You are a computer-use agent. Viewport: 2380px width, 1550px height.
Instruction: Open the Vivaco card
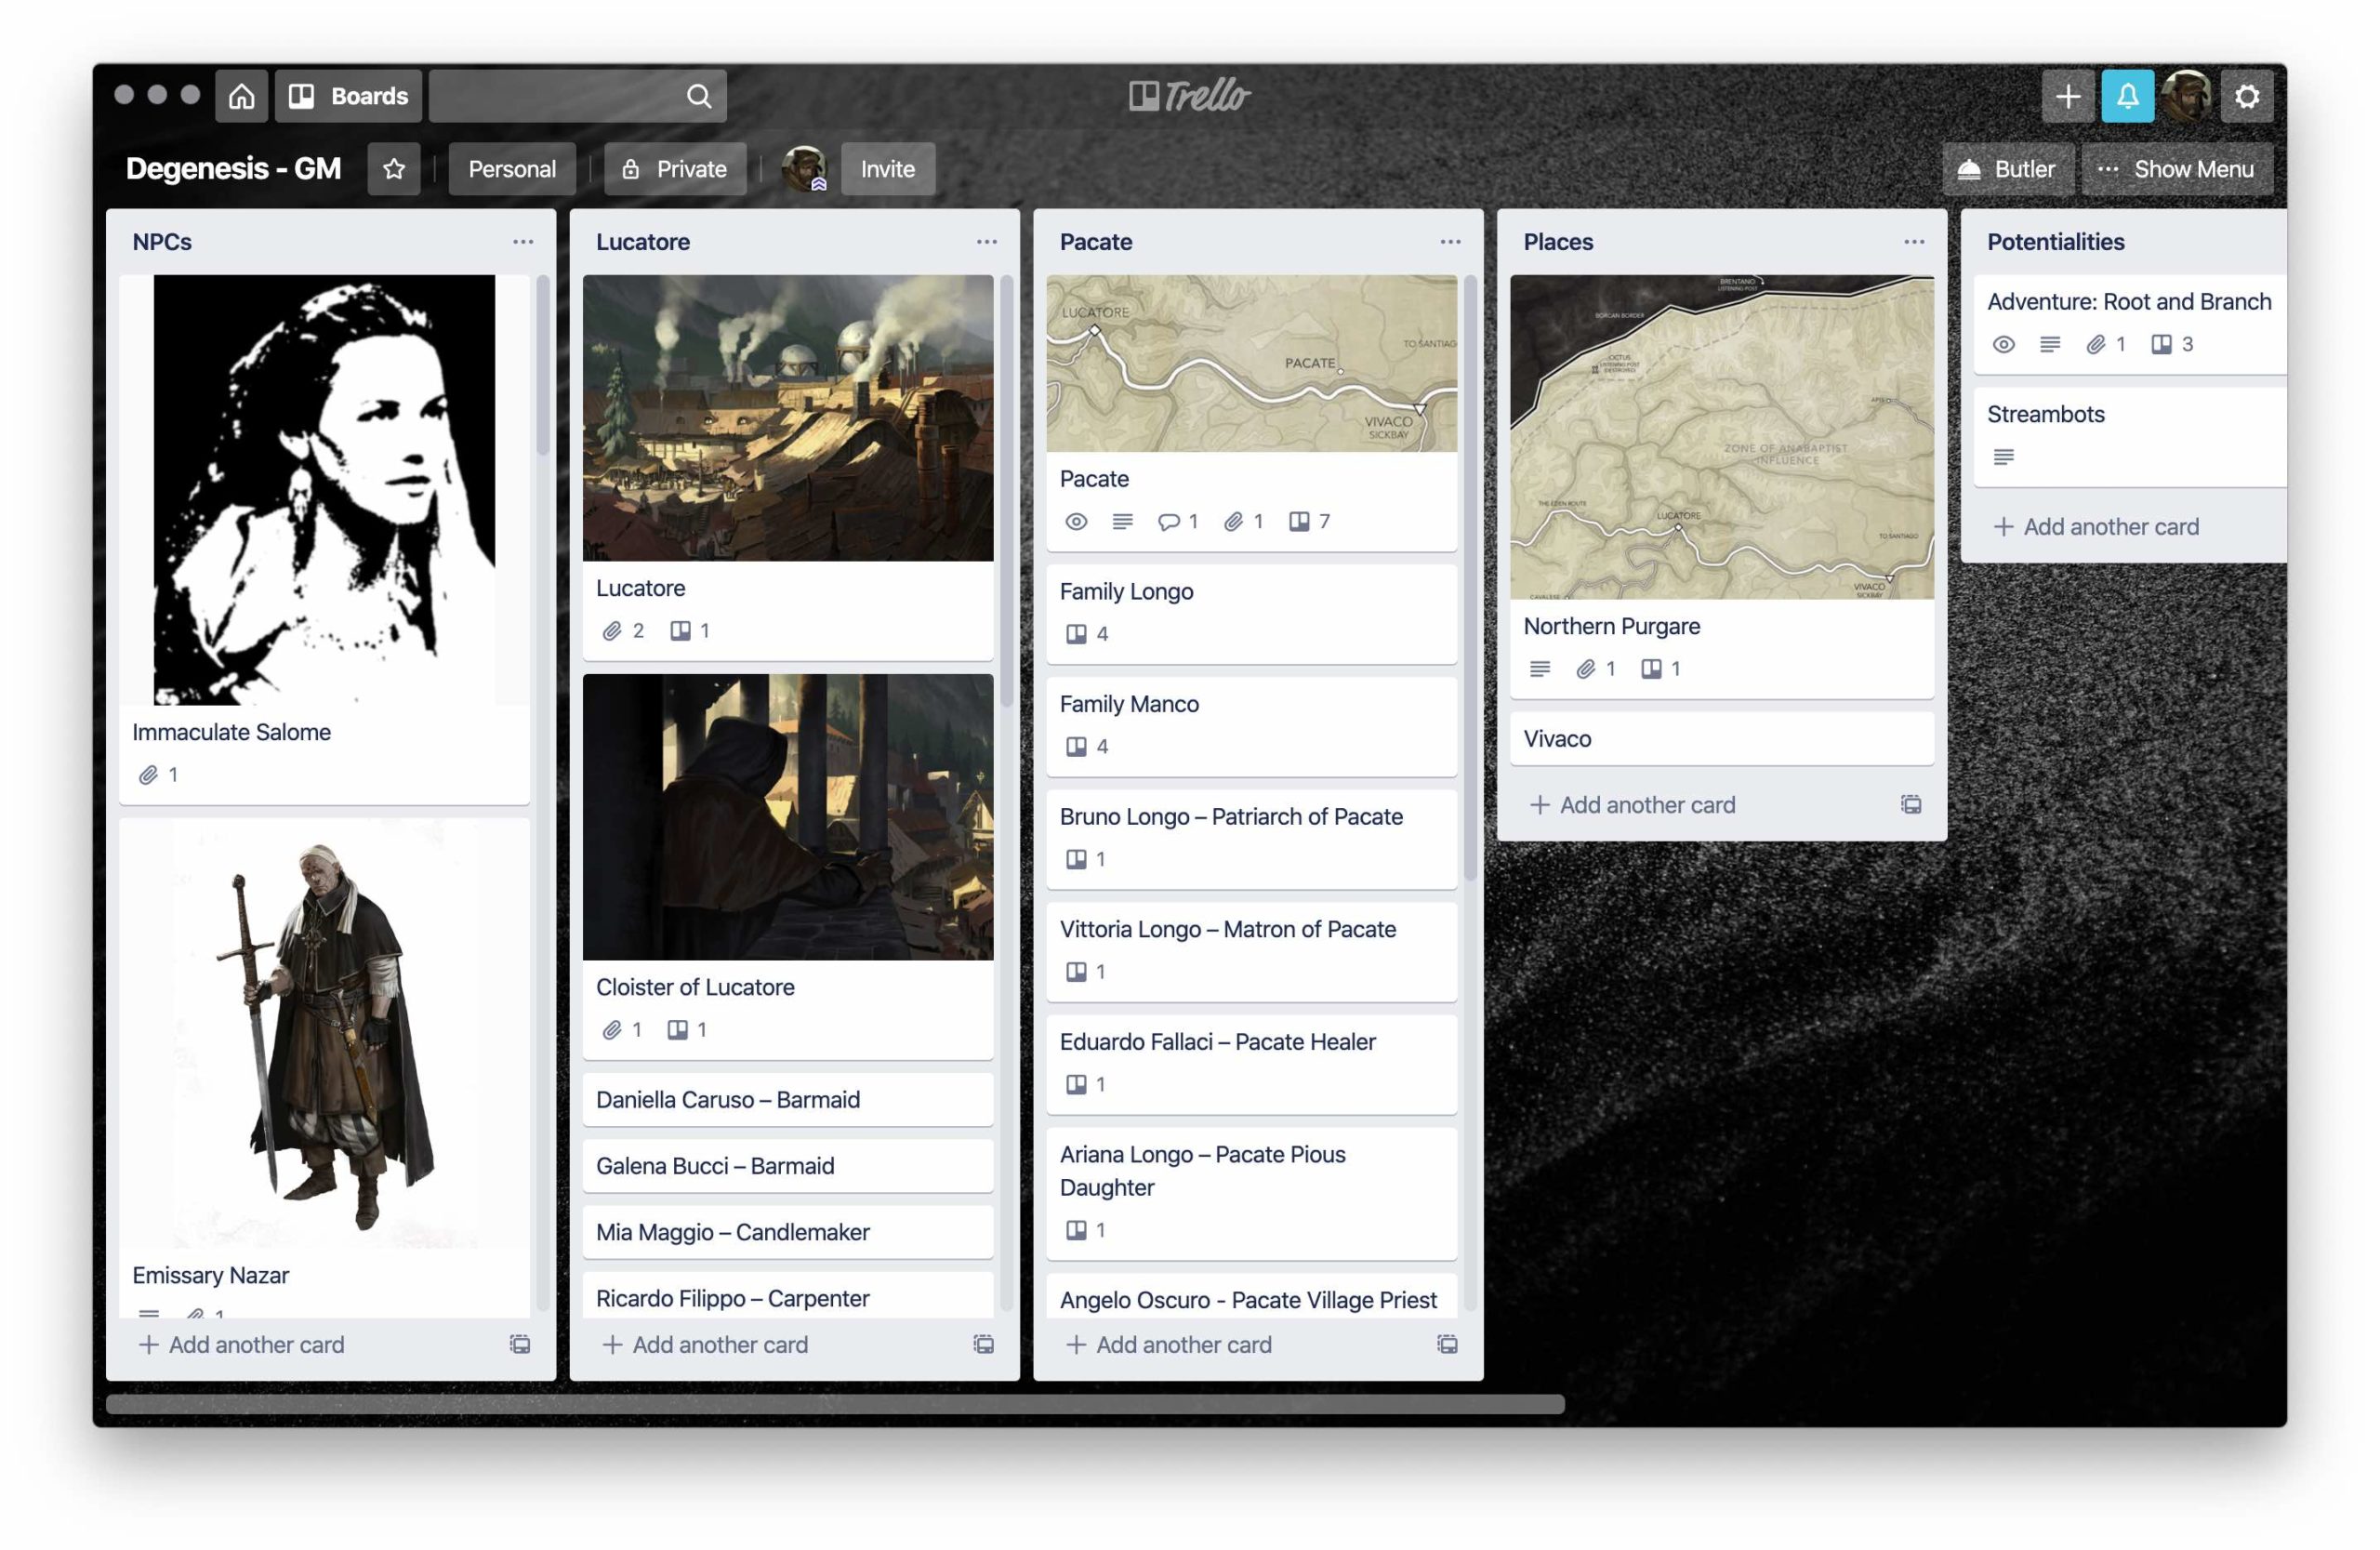pos(1722,739)
